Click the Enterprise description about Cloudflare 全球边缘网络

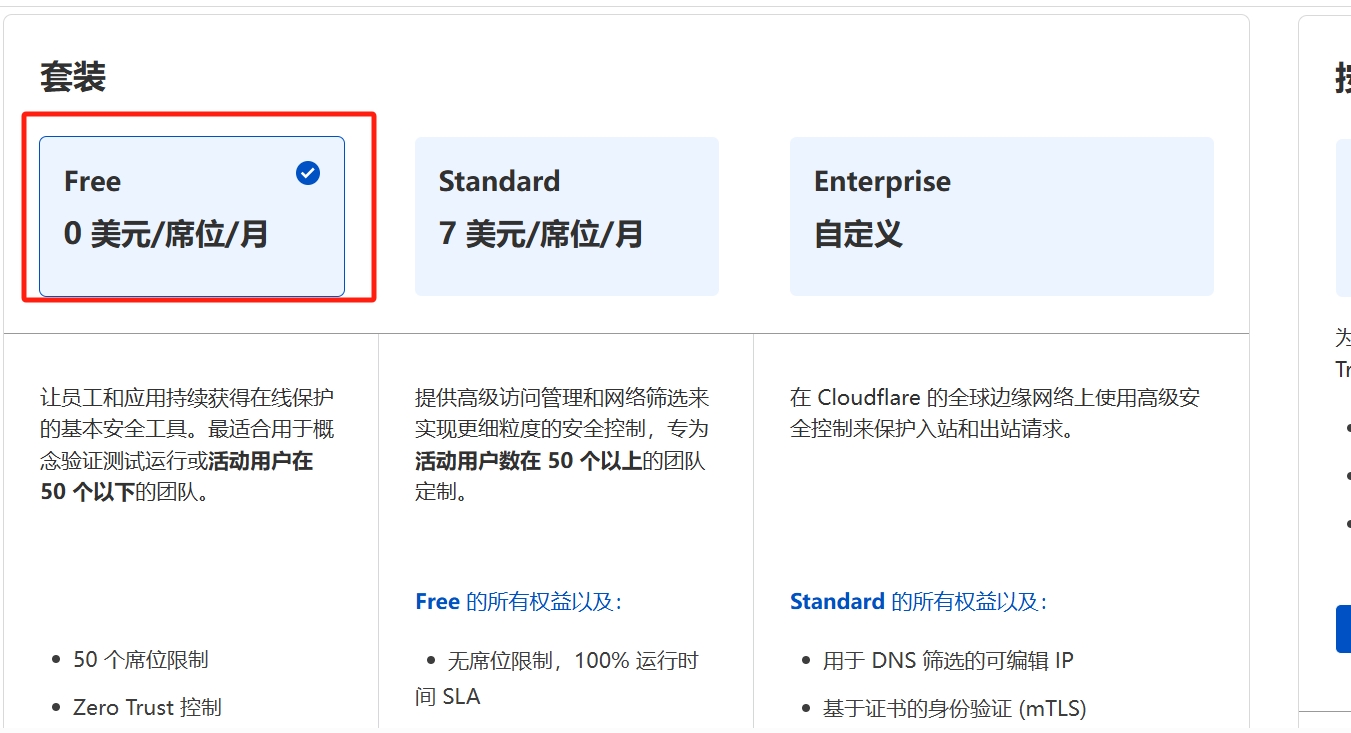pyautogui.click(x=995, y=413)
